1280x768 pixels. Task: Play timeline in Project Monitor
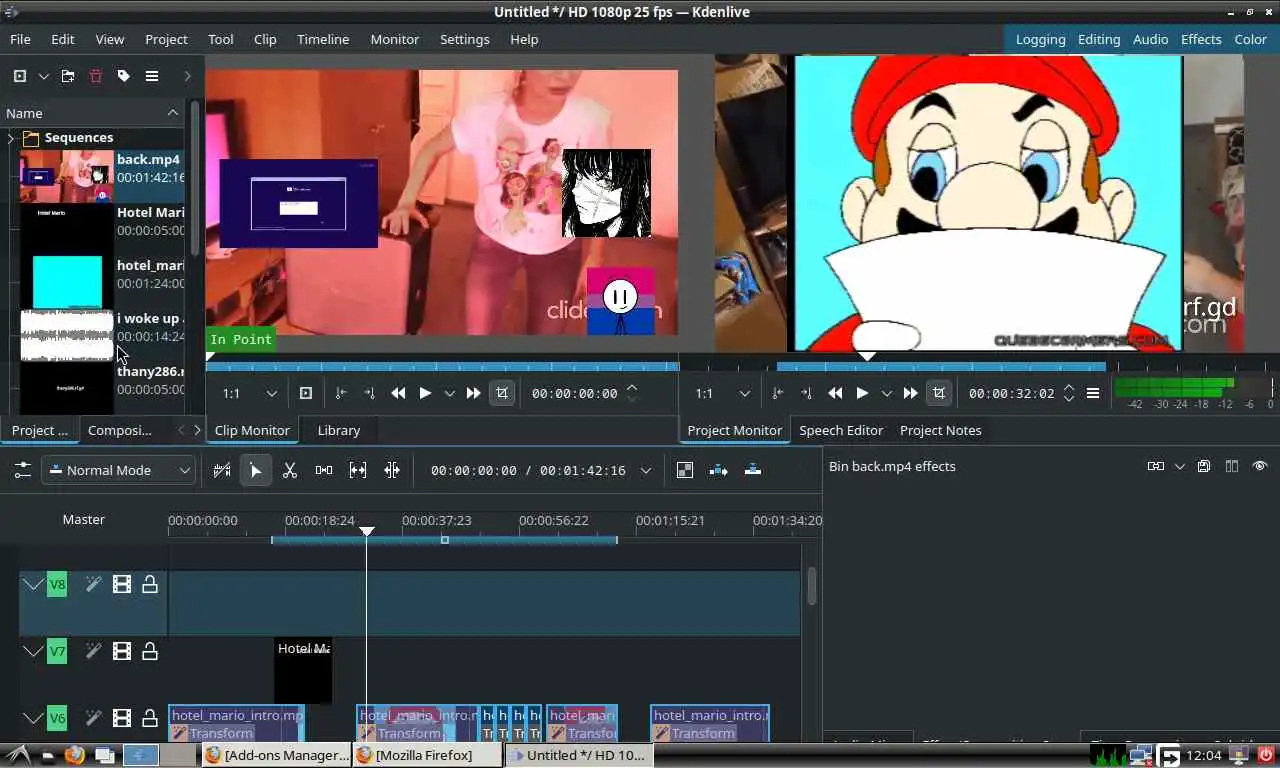coord(862,393)
